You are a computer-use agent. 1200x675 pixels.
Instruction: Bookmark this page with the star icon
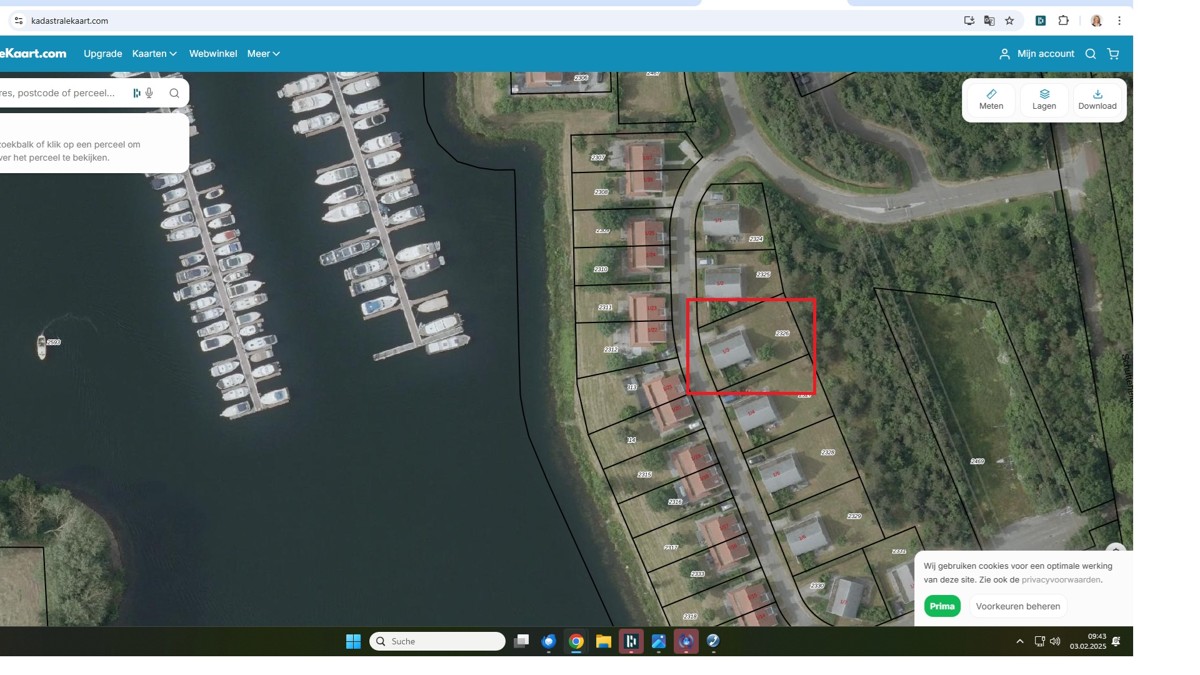[1009, 21]
